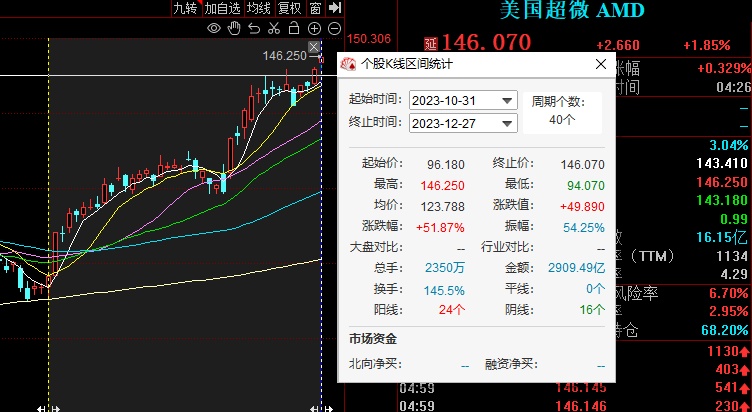752x412 pixels.
Task: Click the 市场资金 section heading
Action: tap(373, 340)
